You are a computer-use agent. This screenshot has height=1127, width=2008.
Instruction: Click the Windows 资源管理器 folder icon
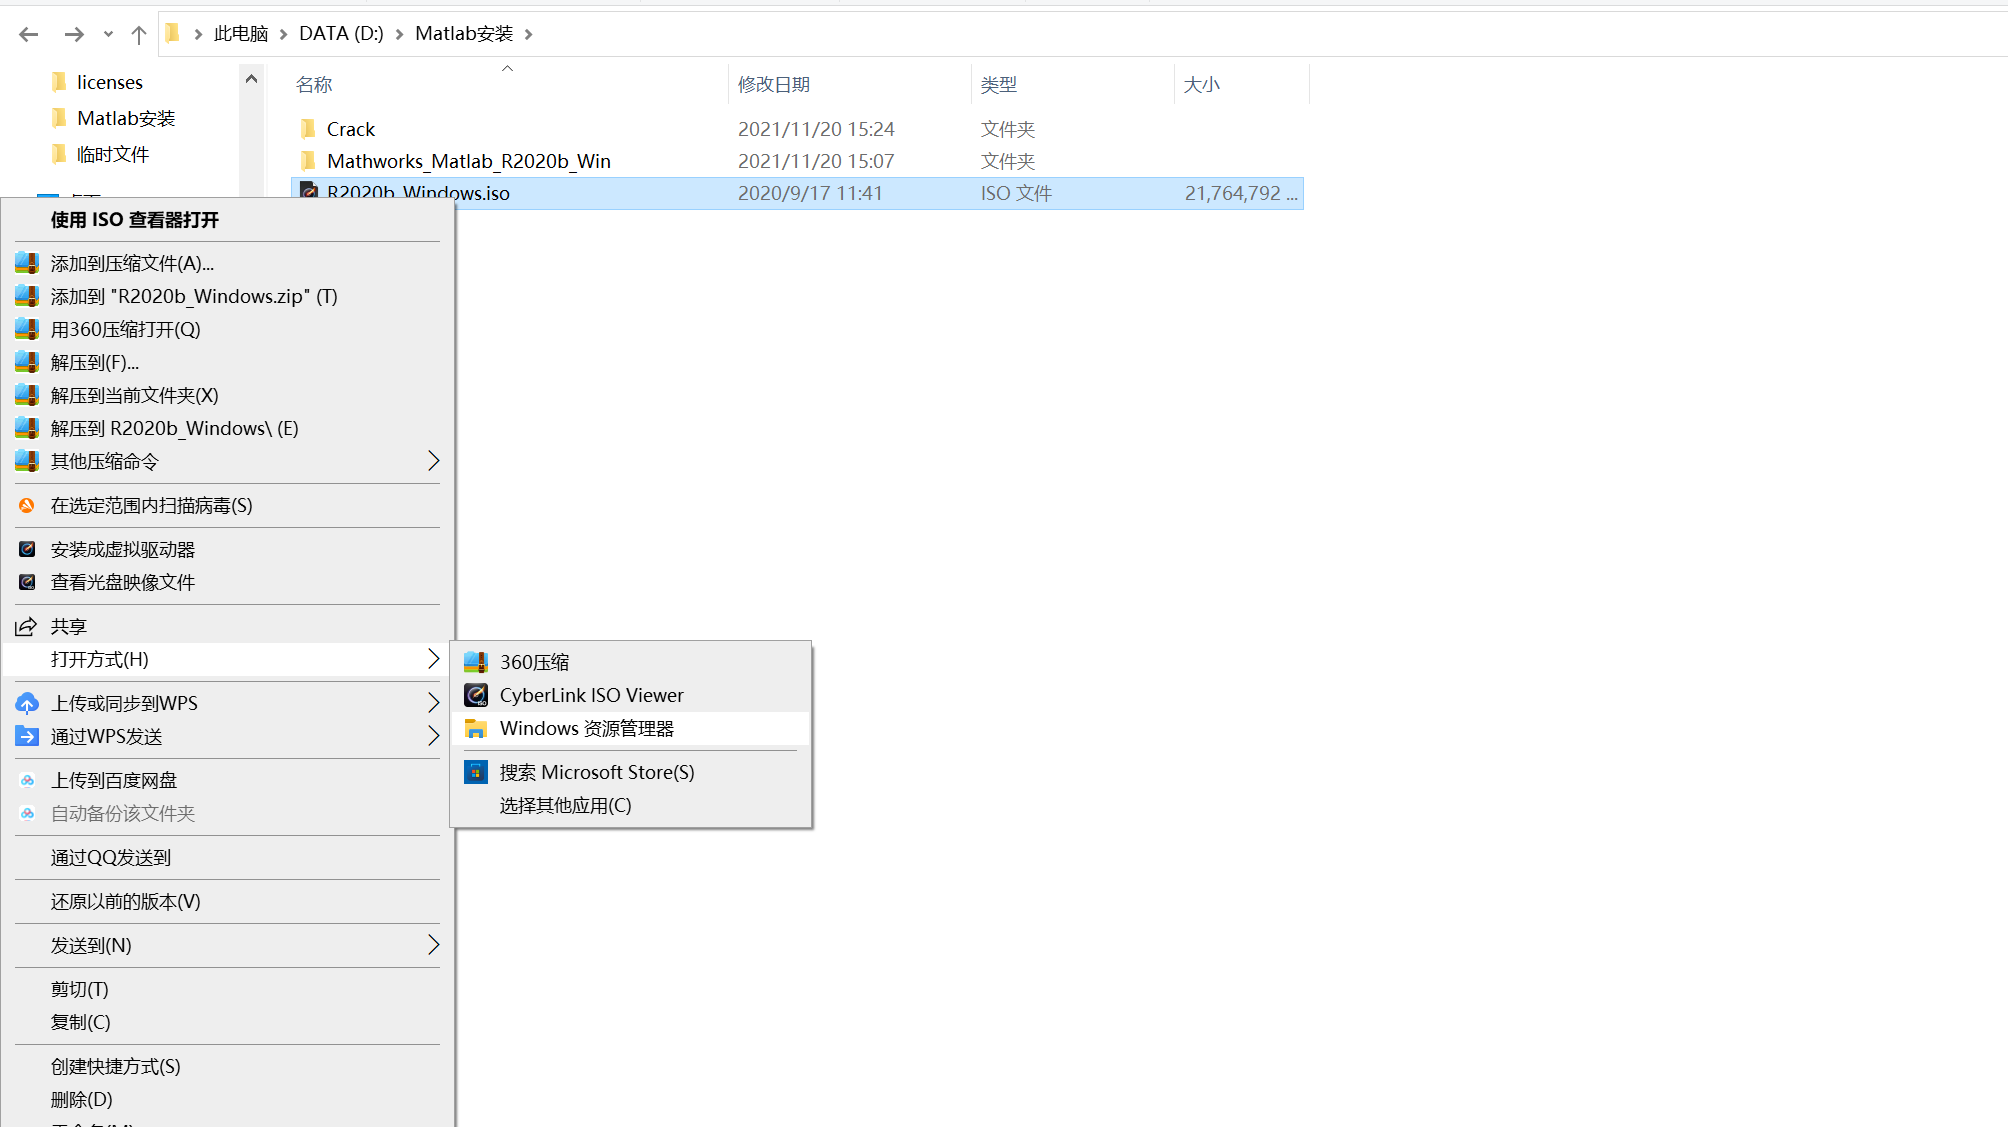[x=476, y=728]
